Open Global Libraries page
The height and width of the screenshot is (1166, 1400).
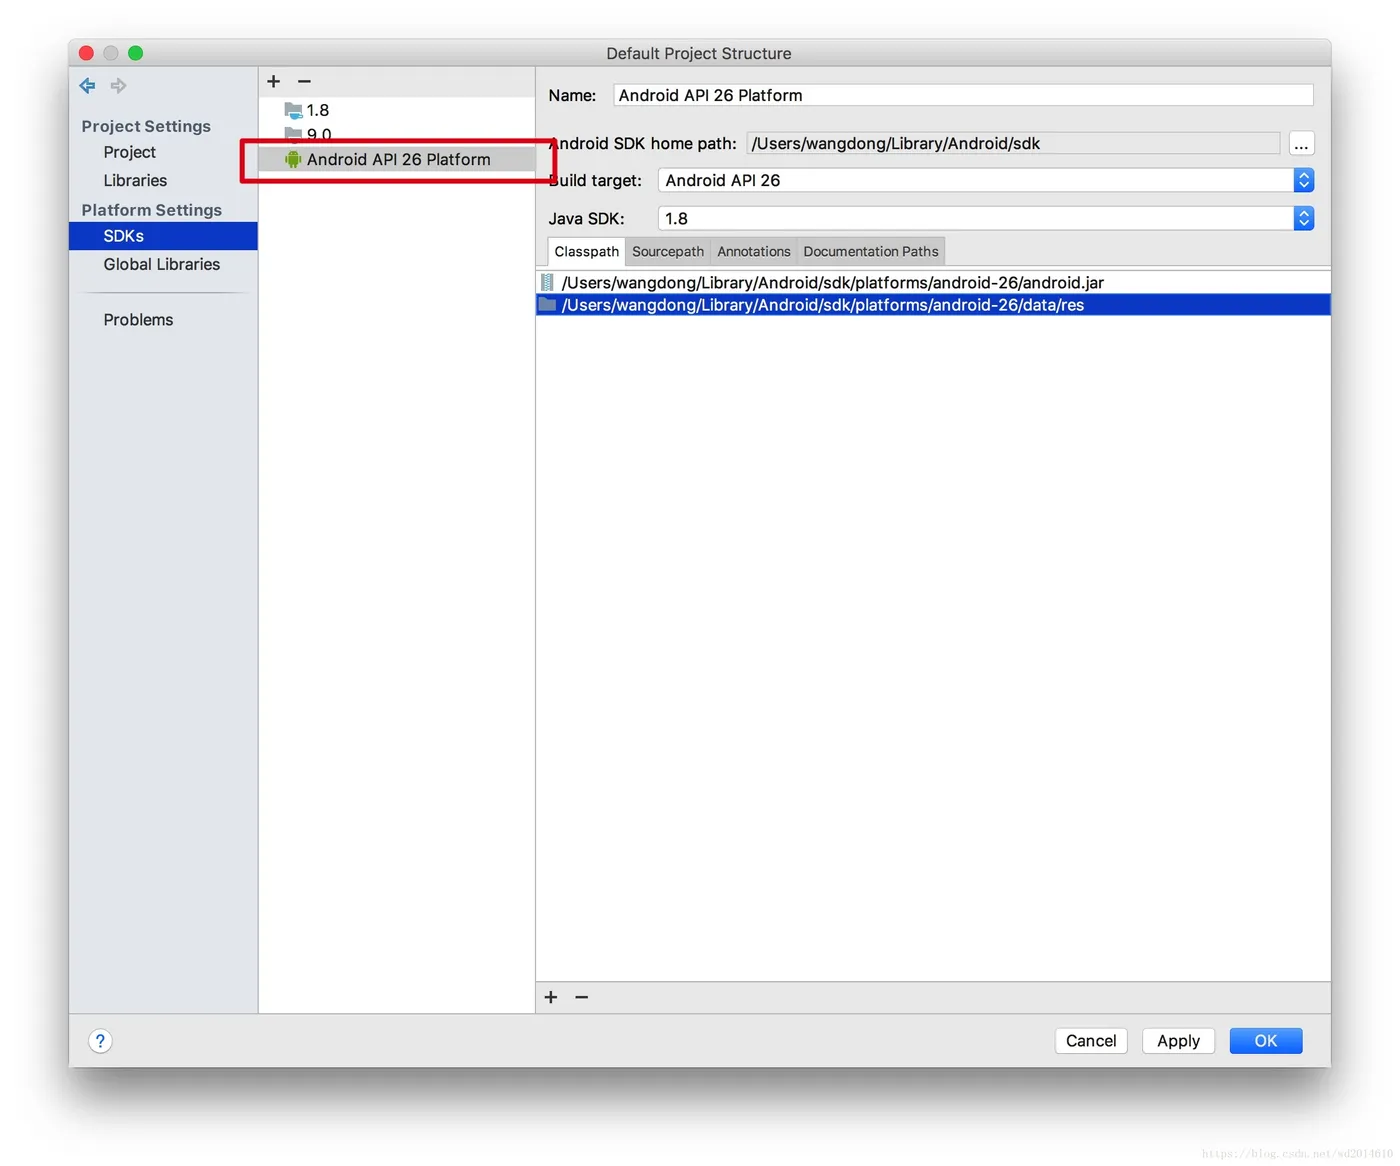tap(161, 264)
